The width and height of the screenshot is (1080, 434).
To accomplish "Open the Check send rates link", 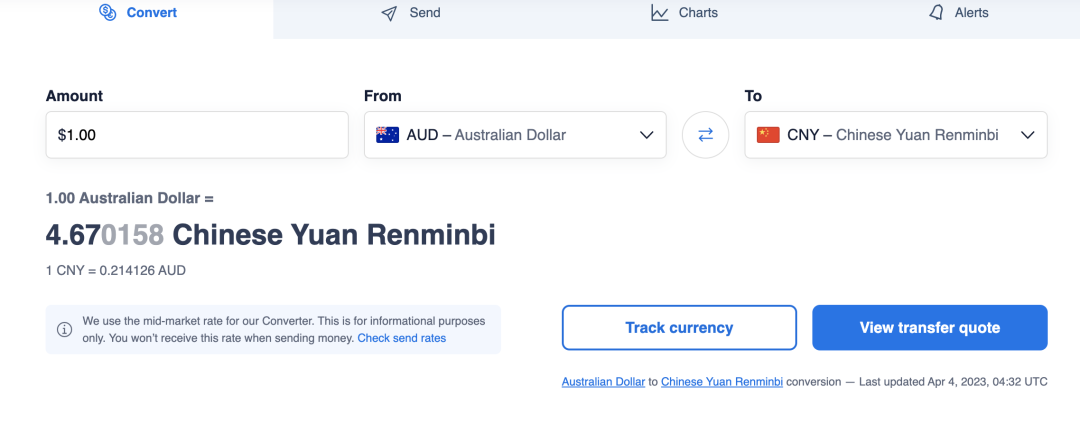I will tap(402, 338).
